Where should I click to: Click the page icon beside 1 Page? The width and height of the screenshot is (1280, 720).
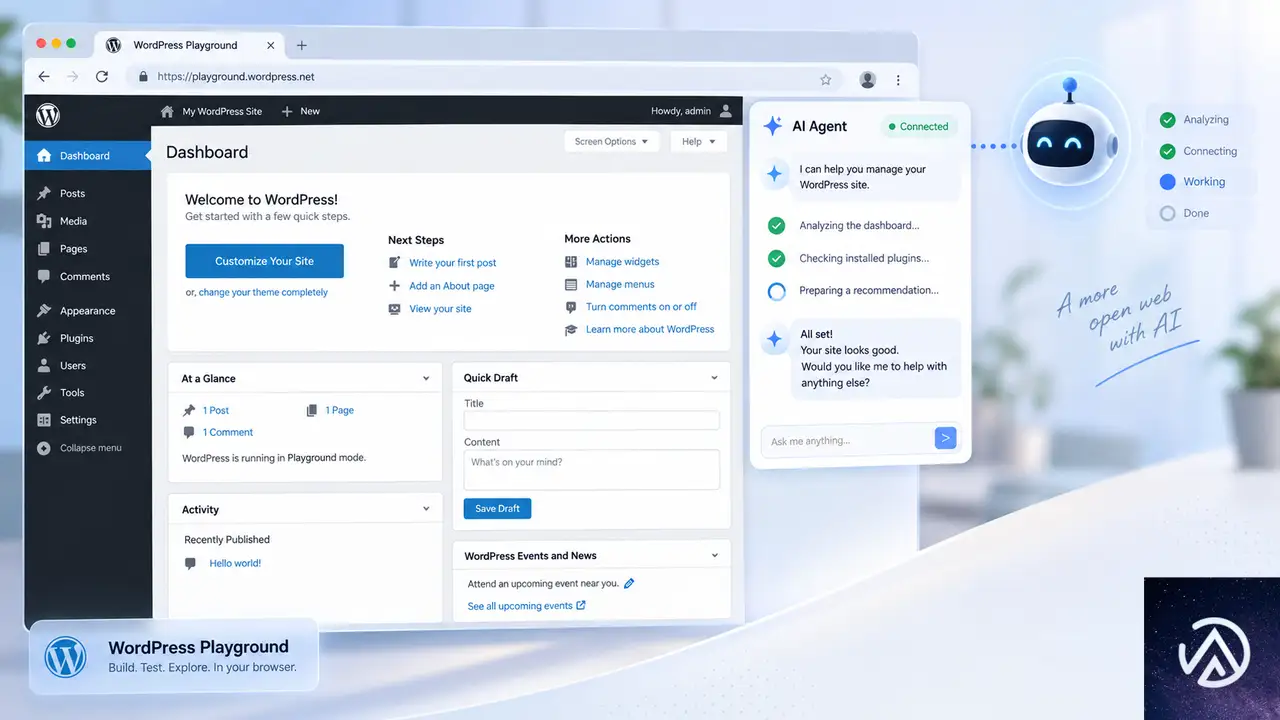click(312, 410)
